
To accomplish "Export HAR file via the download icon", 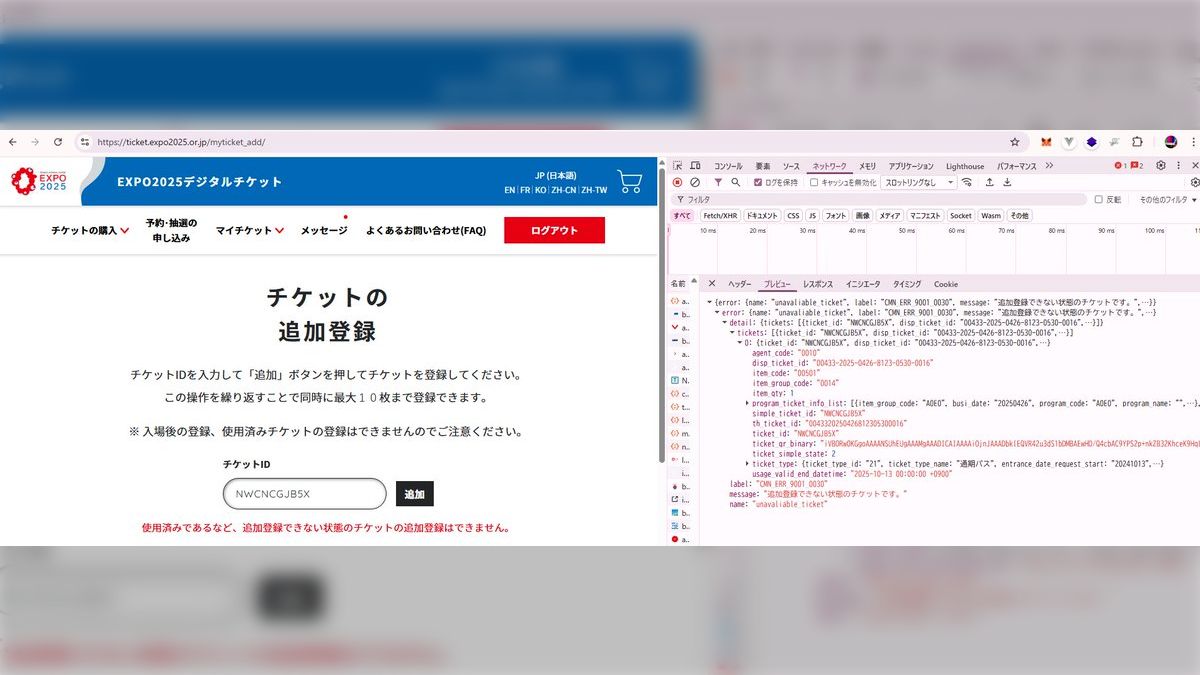I will [x=1008, y=182].
